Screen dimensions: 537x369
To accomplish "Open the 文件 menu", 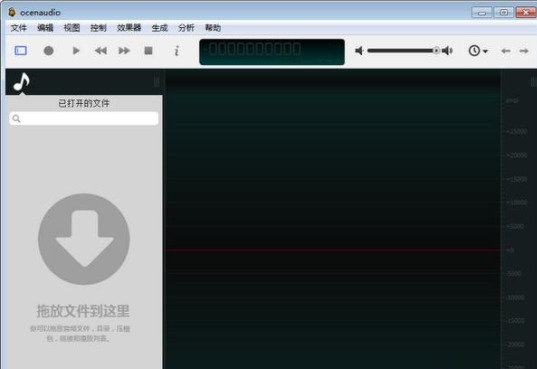I will click(18, 28).
